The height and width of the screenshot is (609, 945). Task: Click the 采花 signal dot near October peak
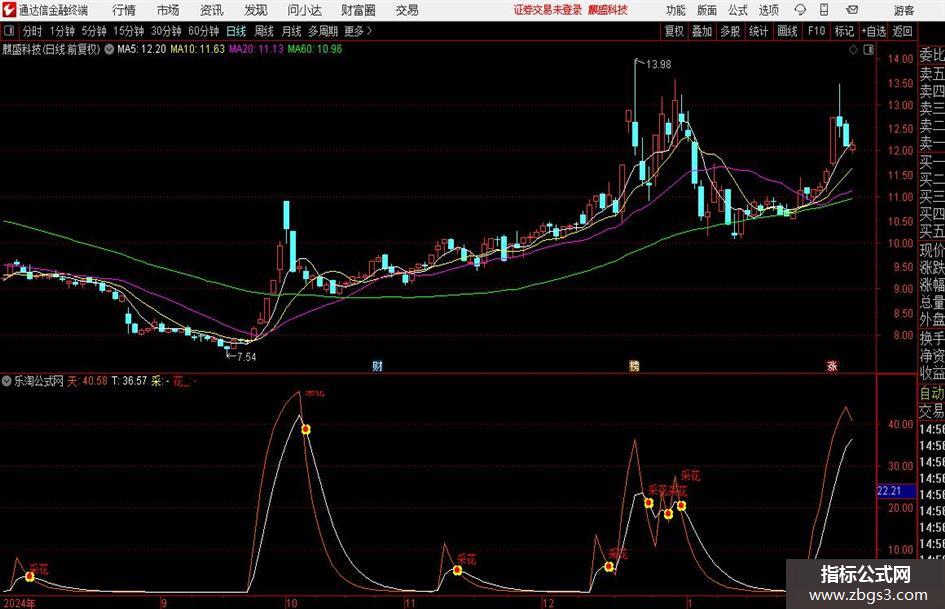tap(306, 429)
